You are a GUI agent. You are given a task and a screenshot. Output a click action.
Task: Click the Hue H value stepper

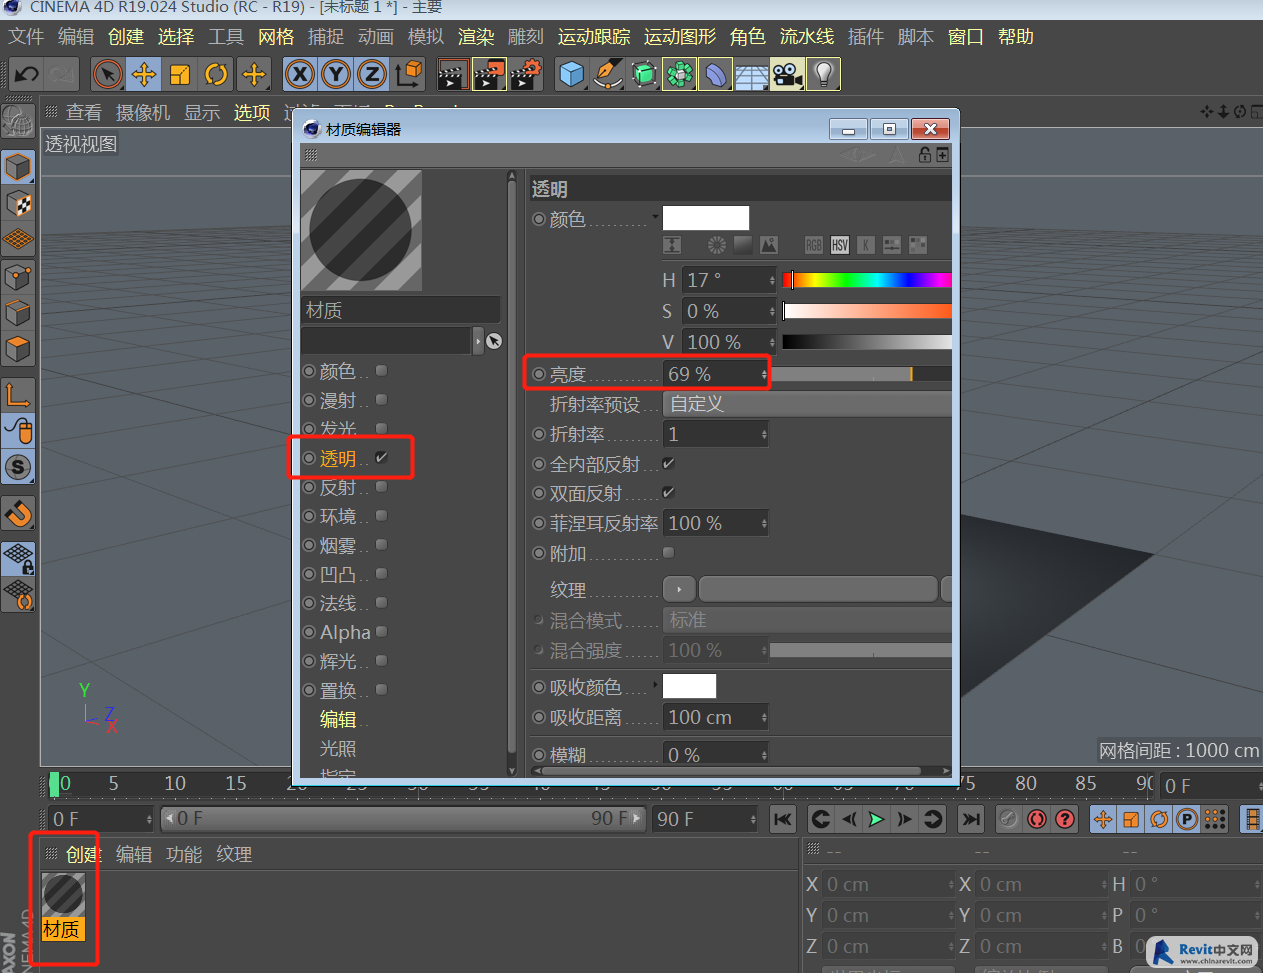click(x=772, y=280)
